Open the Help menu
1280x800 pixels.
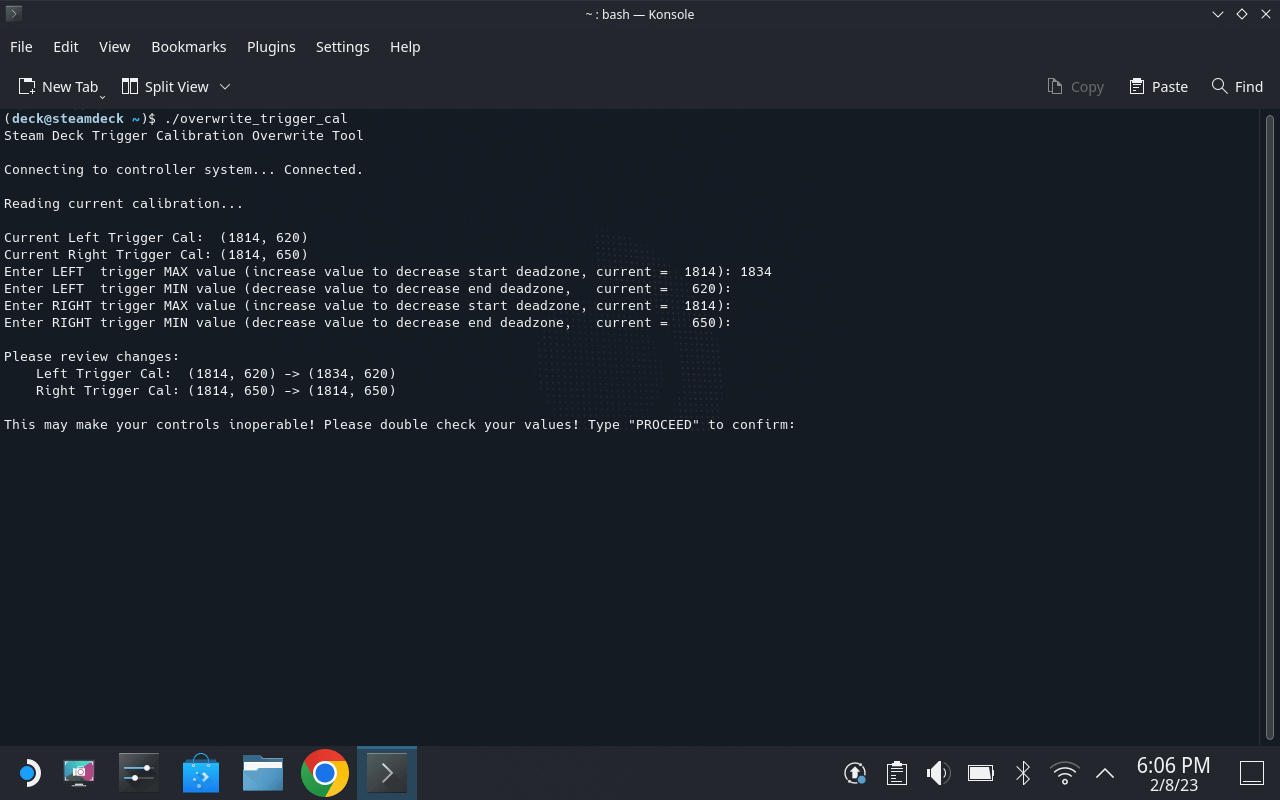click(405, 47)
